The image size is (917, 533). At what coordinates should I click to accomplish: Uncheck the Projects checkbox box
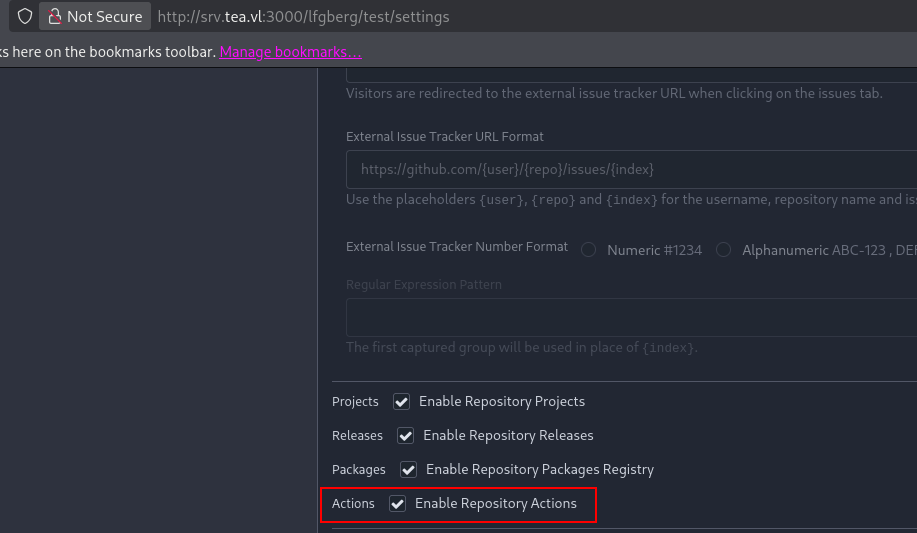tap(402, 402)
